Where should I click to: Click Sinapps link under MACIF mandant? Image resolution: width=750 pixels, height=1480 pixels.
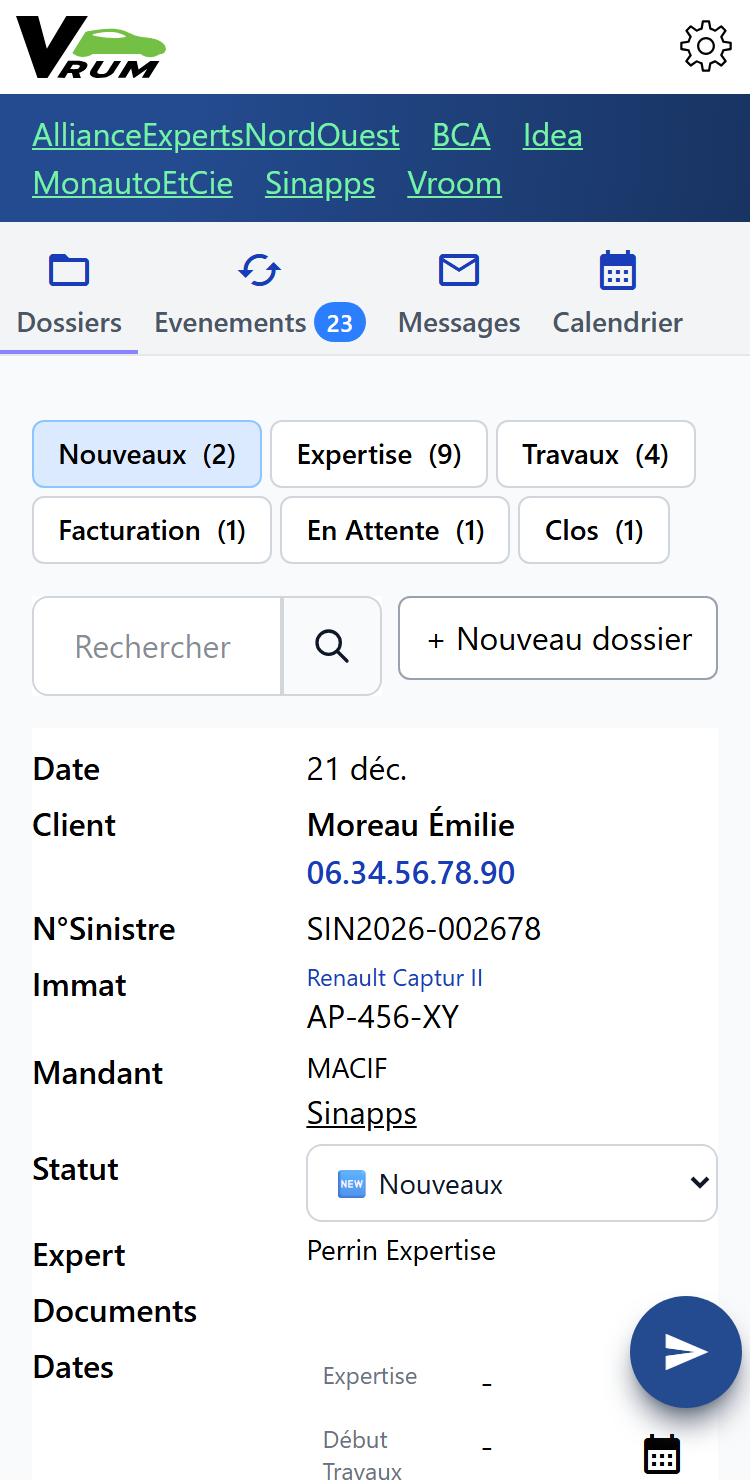tap(362, 1113)
